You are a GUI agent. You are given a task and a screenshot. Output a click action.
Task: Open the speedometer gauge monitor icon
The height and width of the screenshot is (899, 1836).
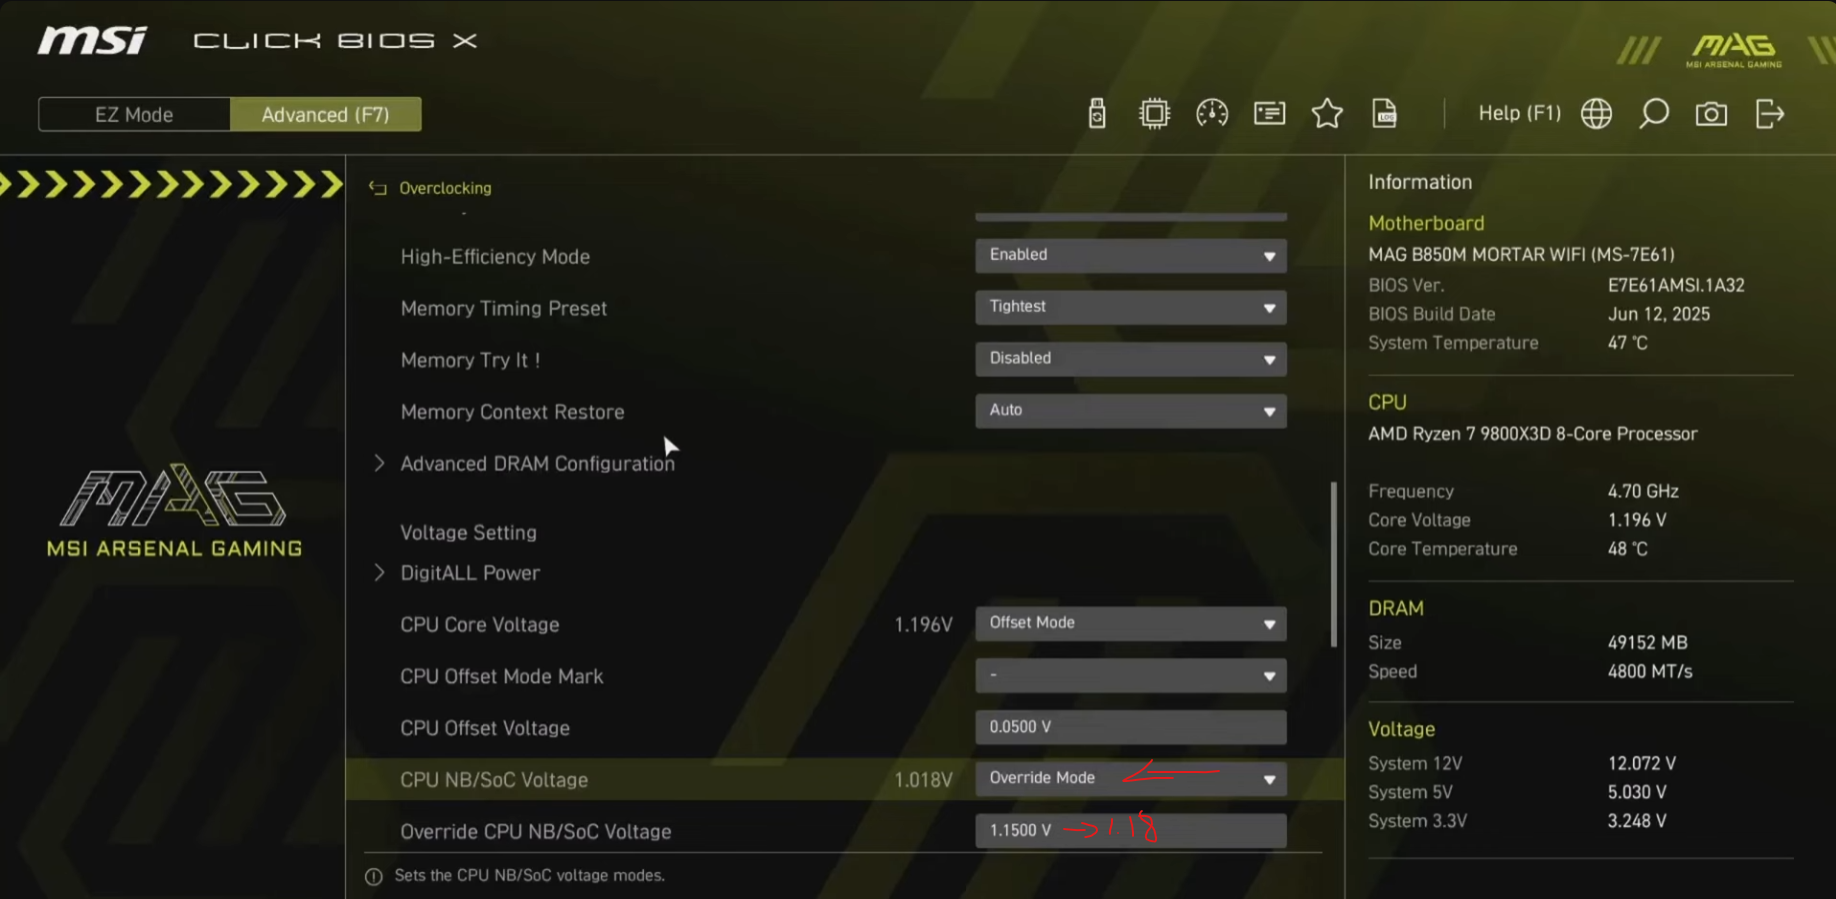click(1212, 114)
